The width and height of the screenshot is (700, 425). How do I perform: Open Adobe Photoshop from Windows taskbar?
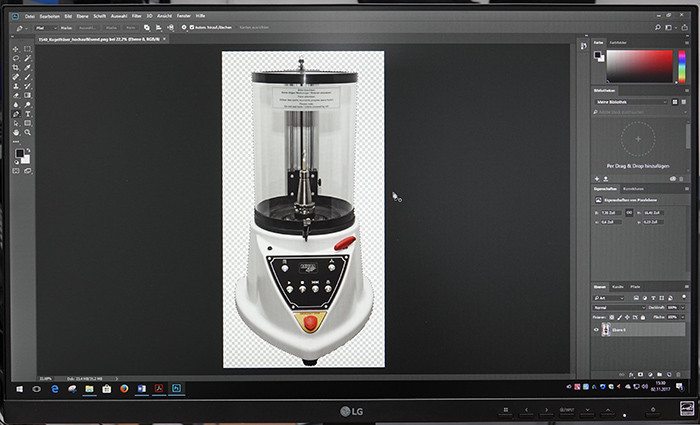click(x=177, y=386)
